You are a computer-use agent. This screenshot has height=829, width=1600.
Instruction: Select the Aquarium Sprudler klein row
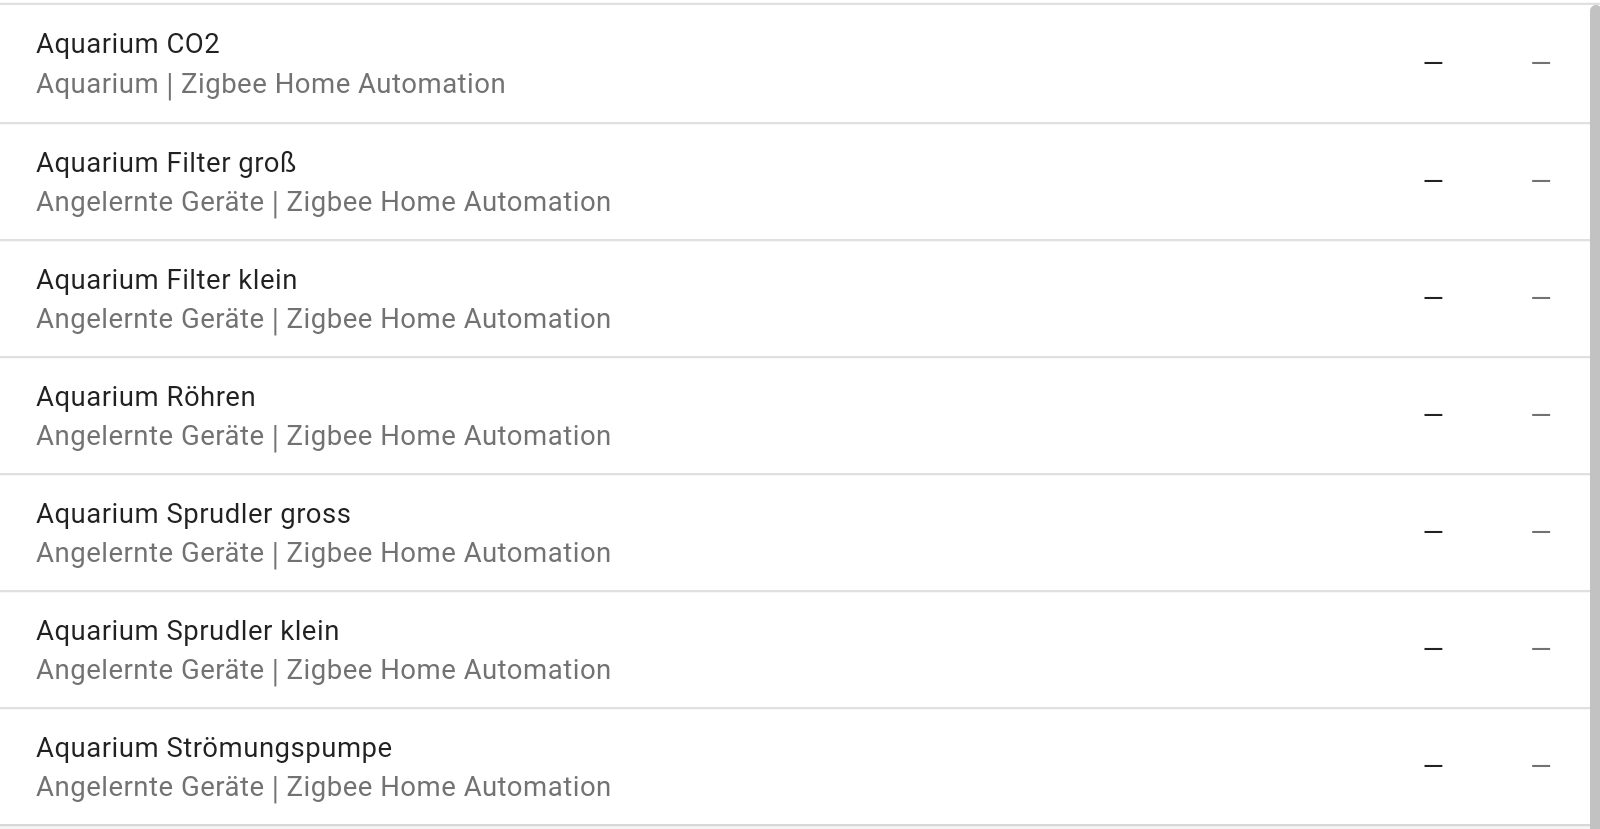[x=794, y=650]
